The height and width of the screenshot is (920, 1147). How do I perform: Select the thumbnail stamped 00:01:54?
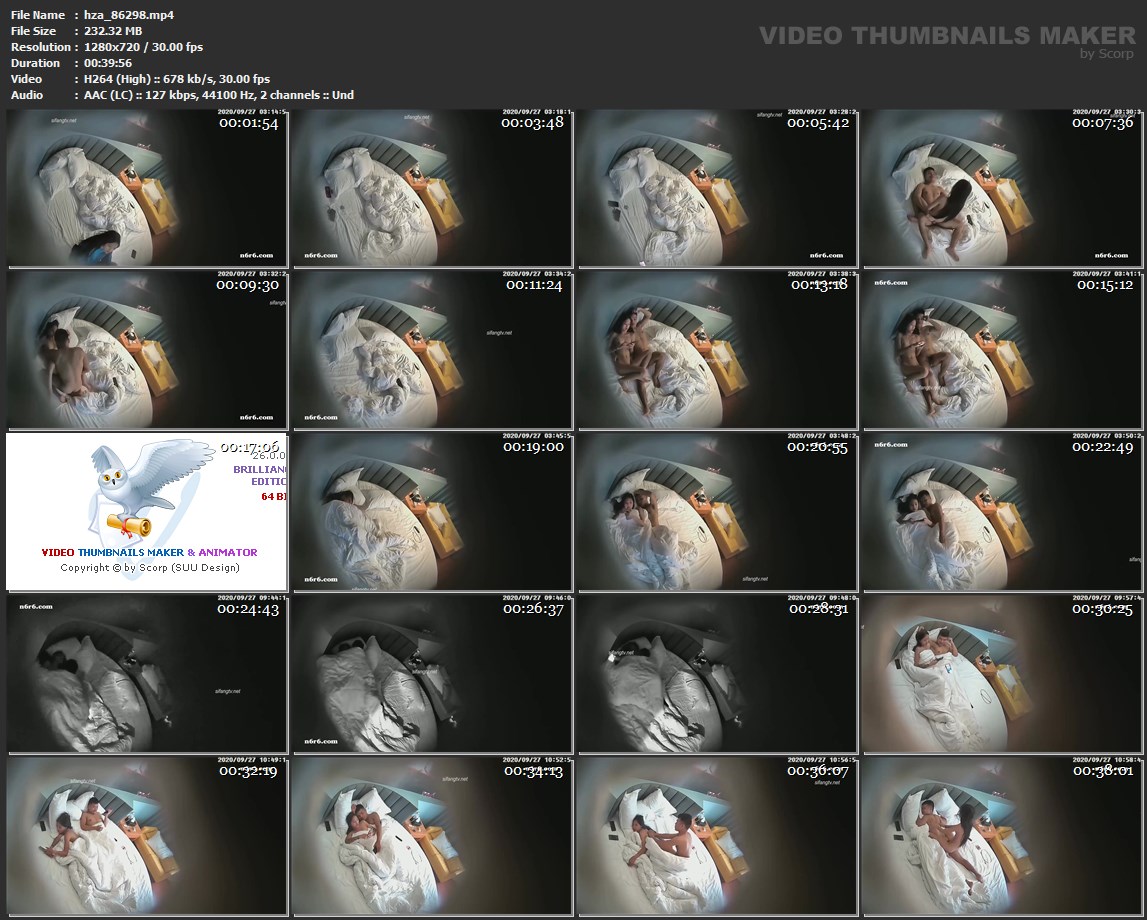(147, 188)
